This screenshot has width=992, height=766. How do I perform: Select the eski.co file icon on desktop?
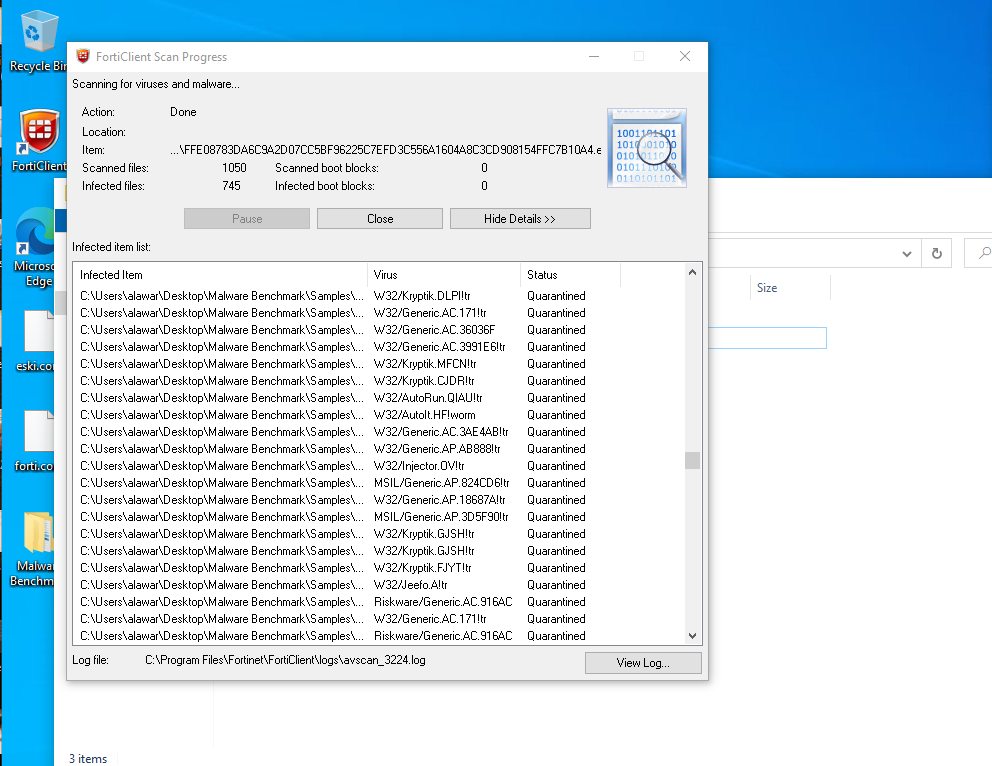(x=40, y=332)
